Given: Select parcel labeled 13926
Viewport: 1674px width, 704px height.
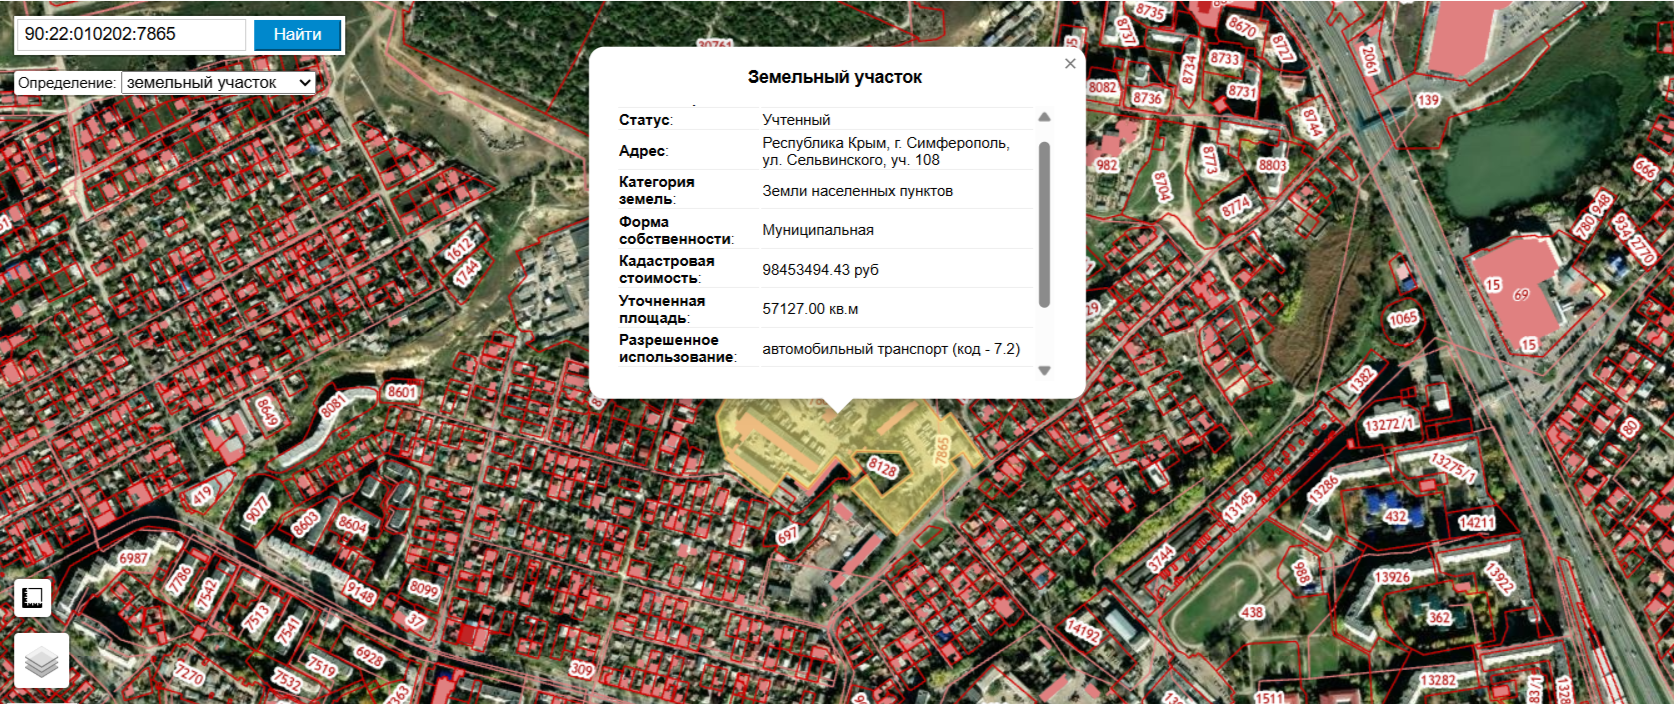Looking at the screenshot, I should [x=1392, y=577].
